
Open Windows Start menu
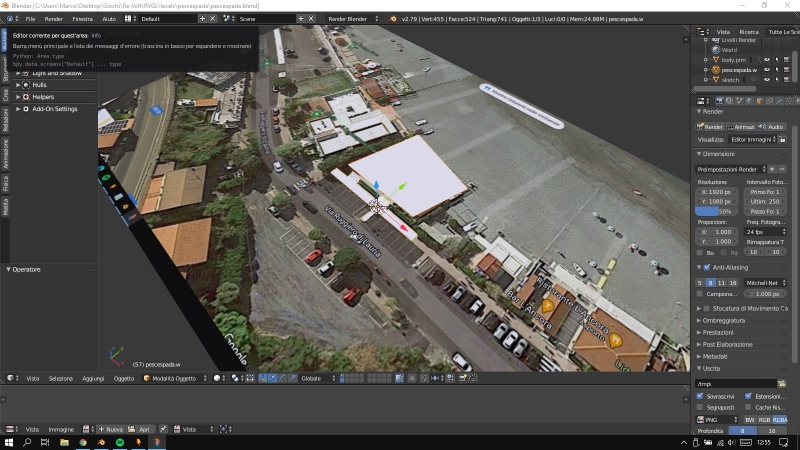pyautogui.click(x=9, y=442)
